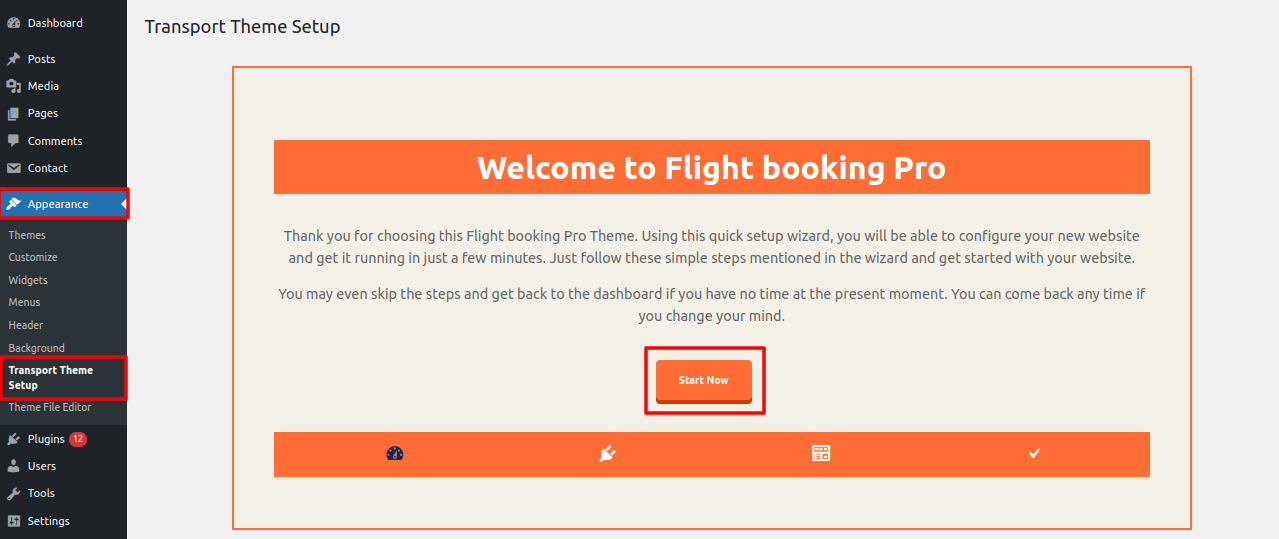This screenshot has width=1279, height=539.
Task: Select Widgets in the Appearance submenu
Action: point(28,280)
